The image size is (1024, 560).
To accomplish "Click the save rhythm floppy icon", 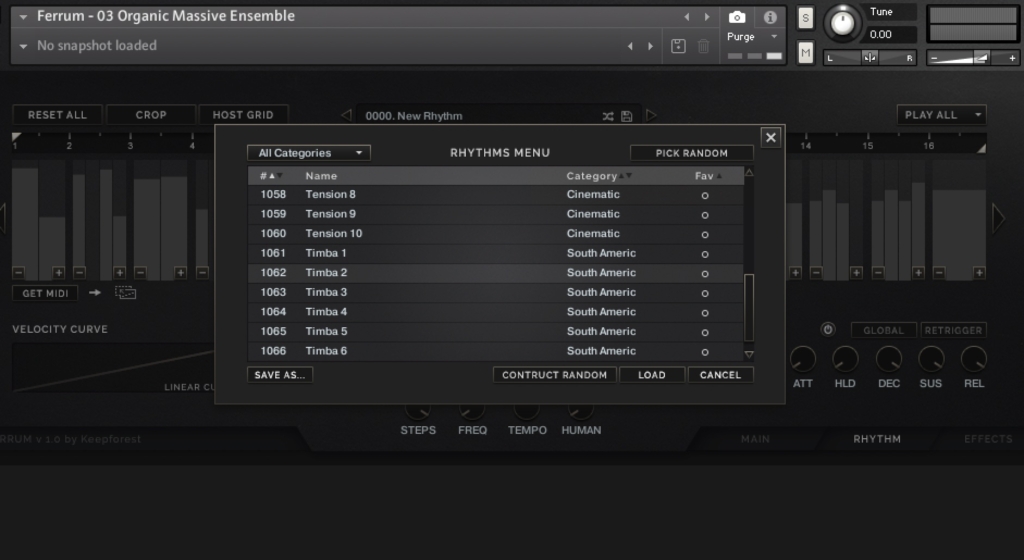I will [x=627, y=116].
